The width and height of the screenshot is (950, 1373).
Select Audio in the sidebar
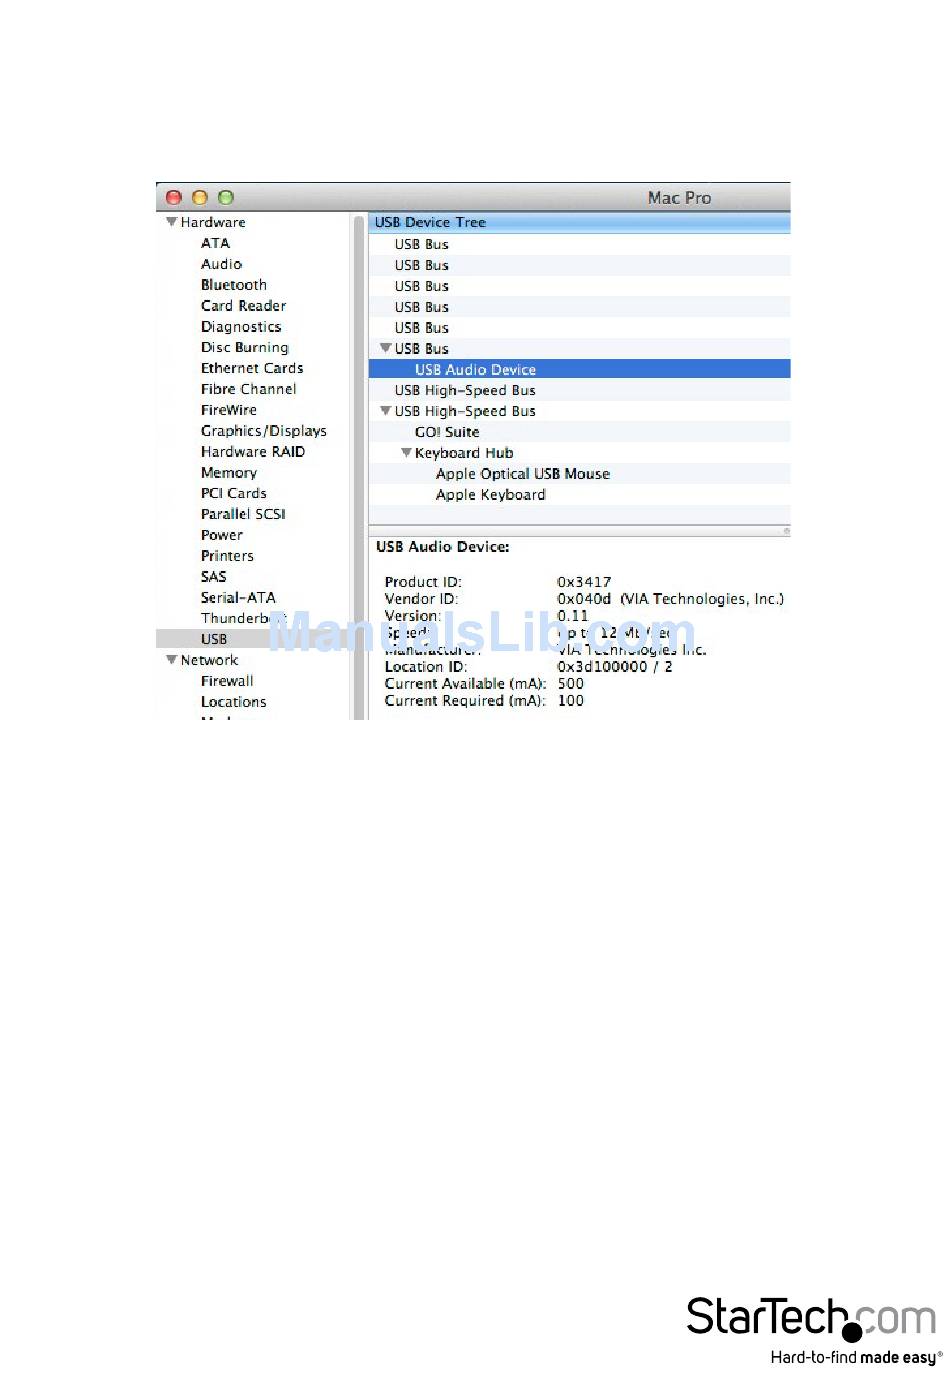pos(221,264)
